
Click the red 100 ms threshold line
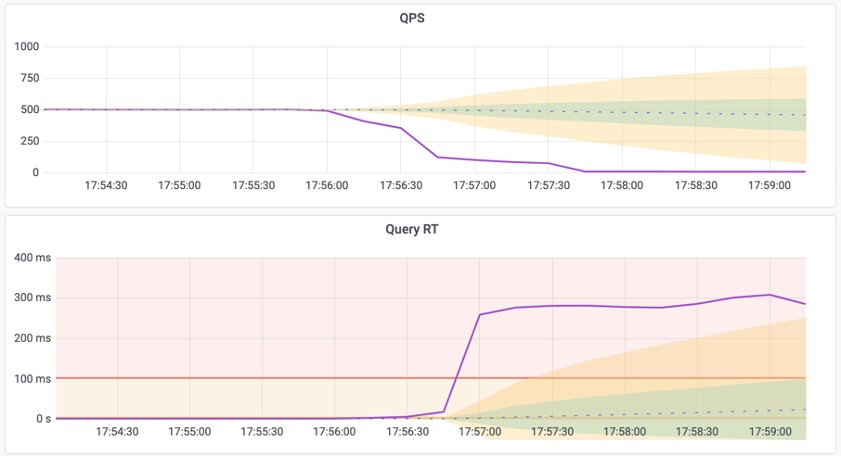[250, 378]
